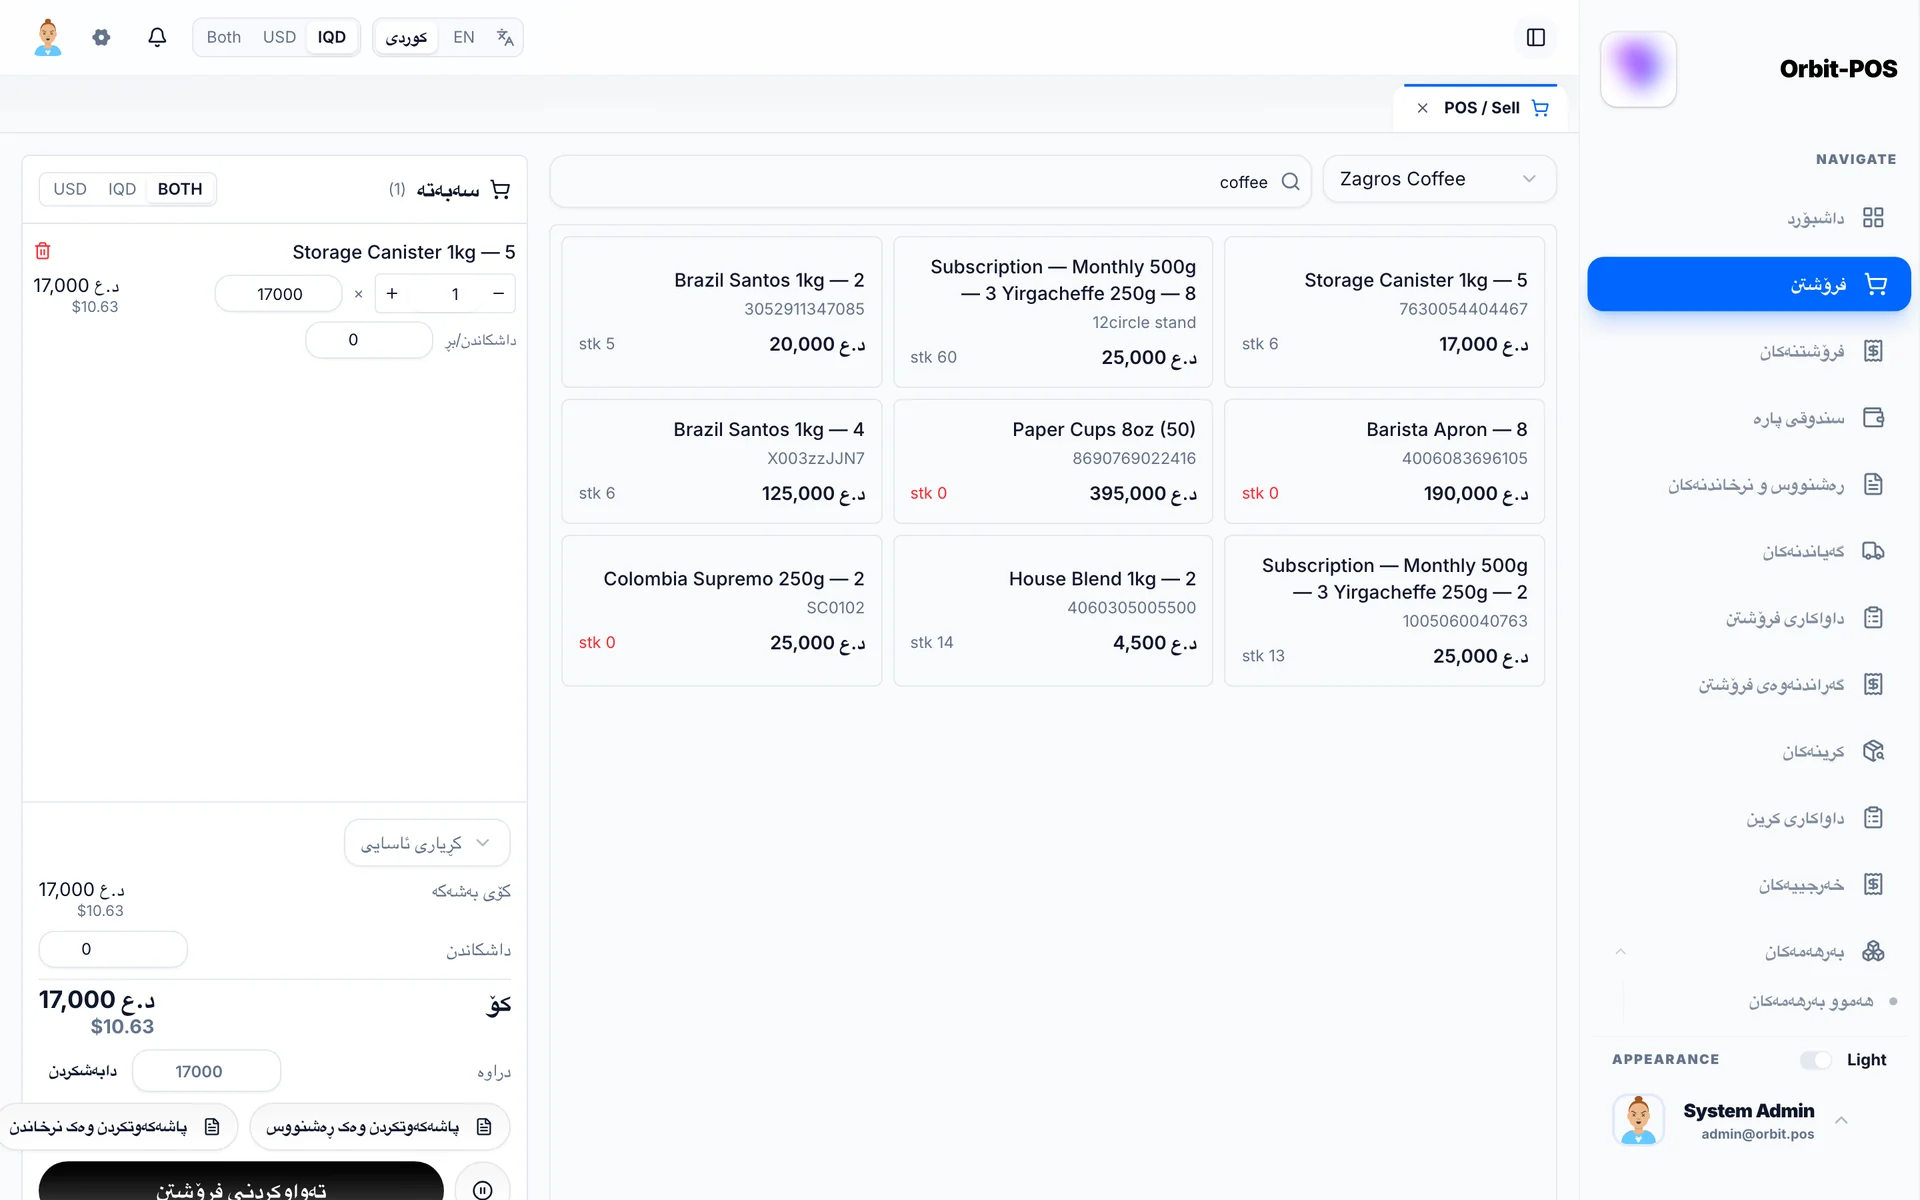Click the user avatar in the top bar
The image size is (1920, 1200).
[48, 37]
